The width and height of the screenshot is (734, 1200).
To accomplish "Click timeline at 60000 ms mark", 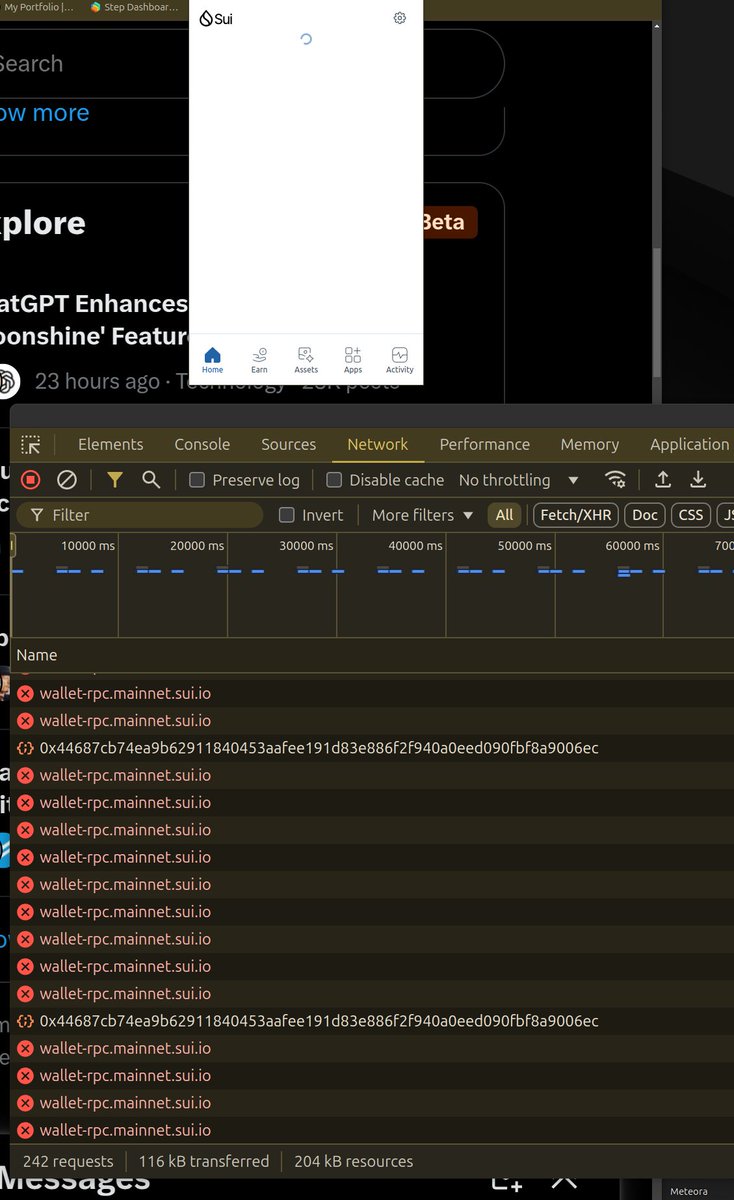I will [x=632, y=546].
